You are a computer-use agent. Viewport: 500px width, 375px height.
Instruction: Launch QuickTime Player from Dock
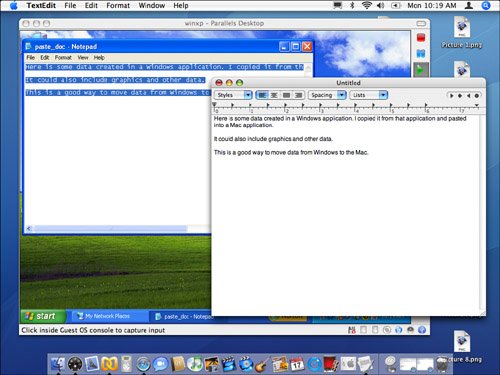click(314, 364)
